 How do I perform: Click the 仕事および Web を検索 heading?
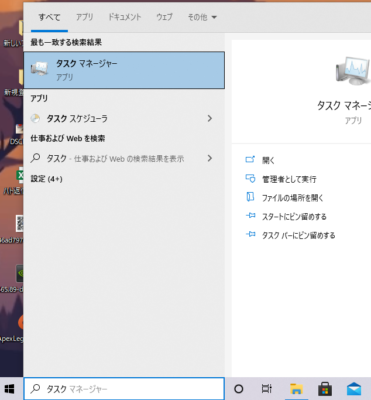(x=68, y=138)
